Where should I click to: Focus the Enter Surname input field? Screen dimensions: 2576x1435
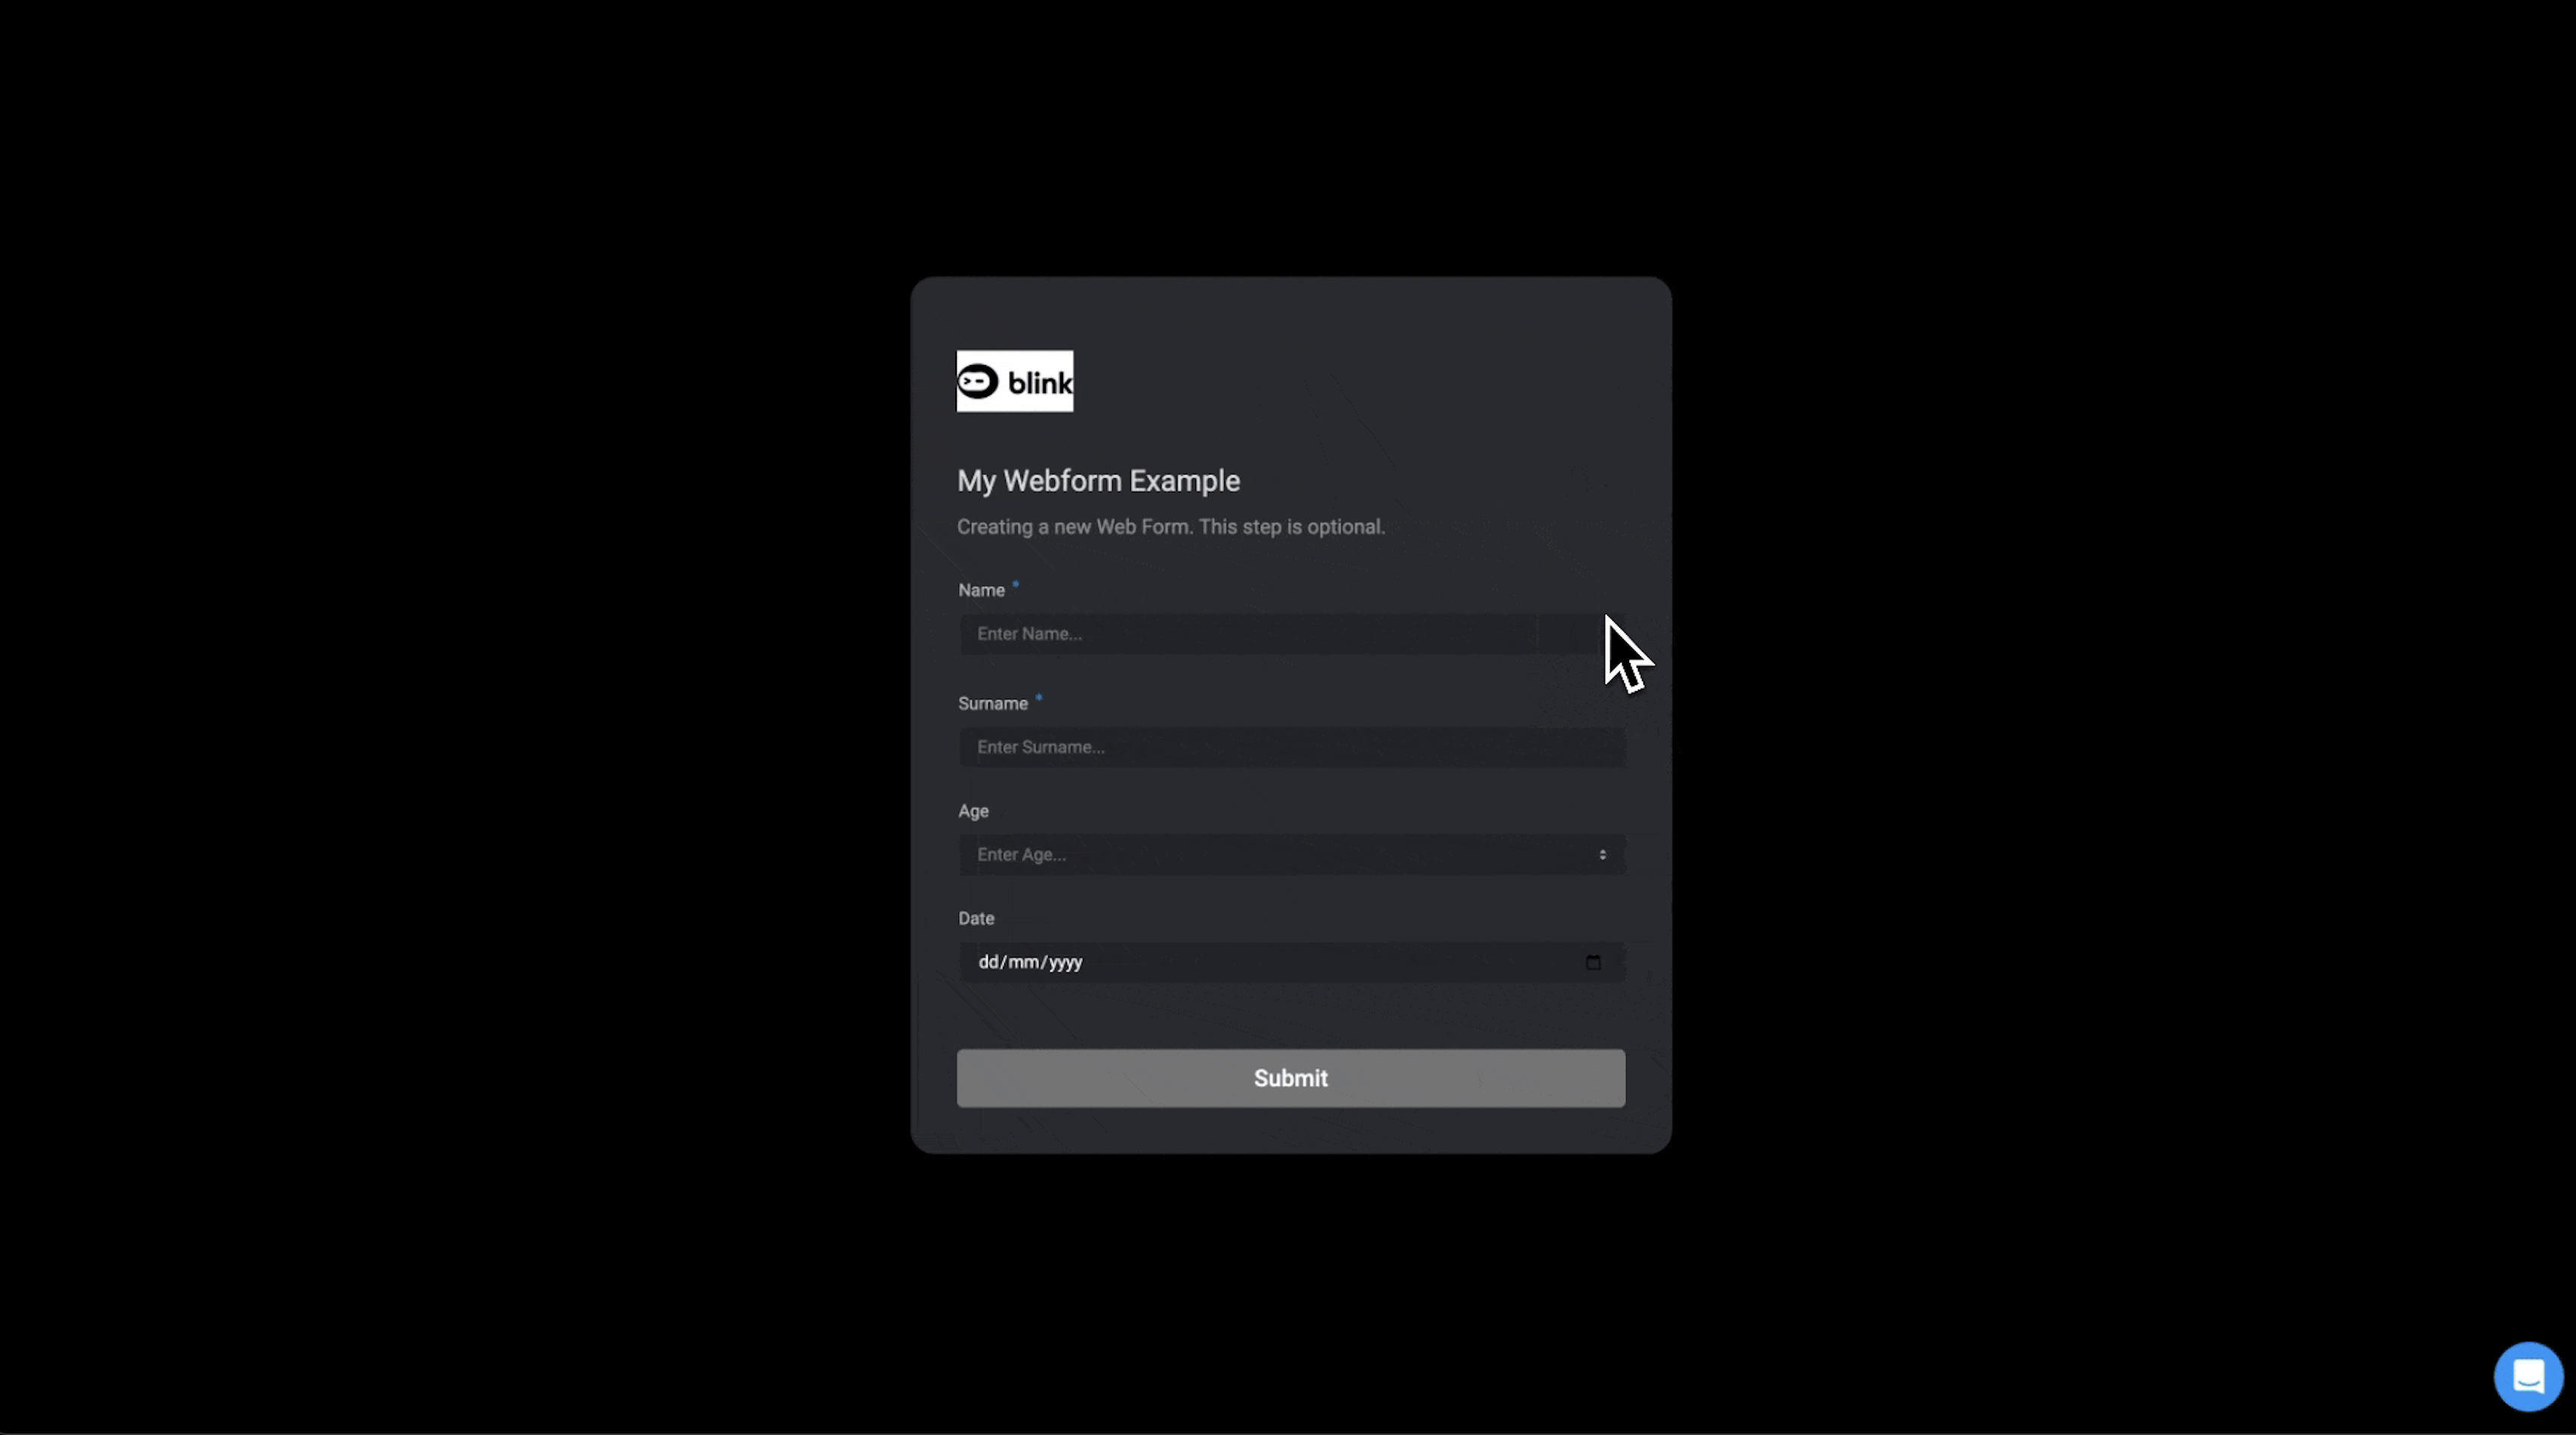[x=1292, y=747]
